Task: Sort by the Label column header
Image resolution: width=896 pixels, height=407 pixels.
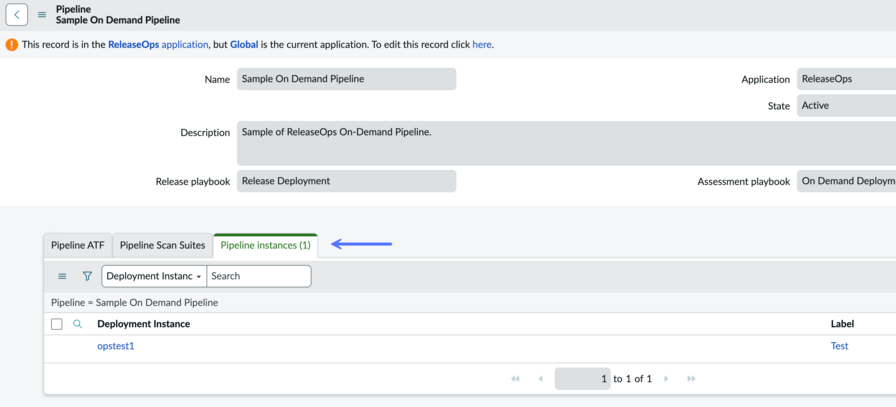Action: (x=842, y=324)
